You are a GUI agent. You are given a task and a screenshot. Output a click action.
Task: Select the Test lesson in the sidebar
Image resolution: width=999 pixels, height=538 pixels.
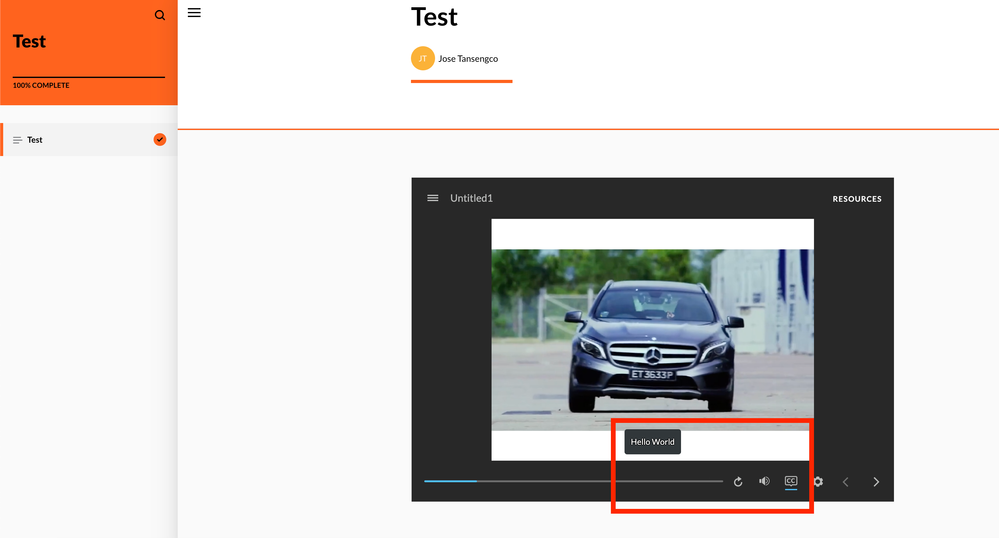pos(35,140)
